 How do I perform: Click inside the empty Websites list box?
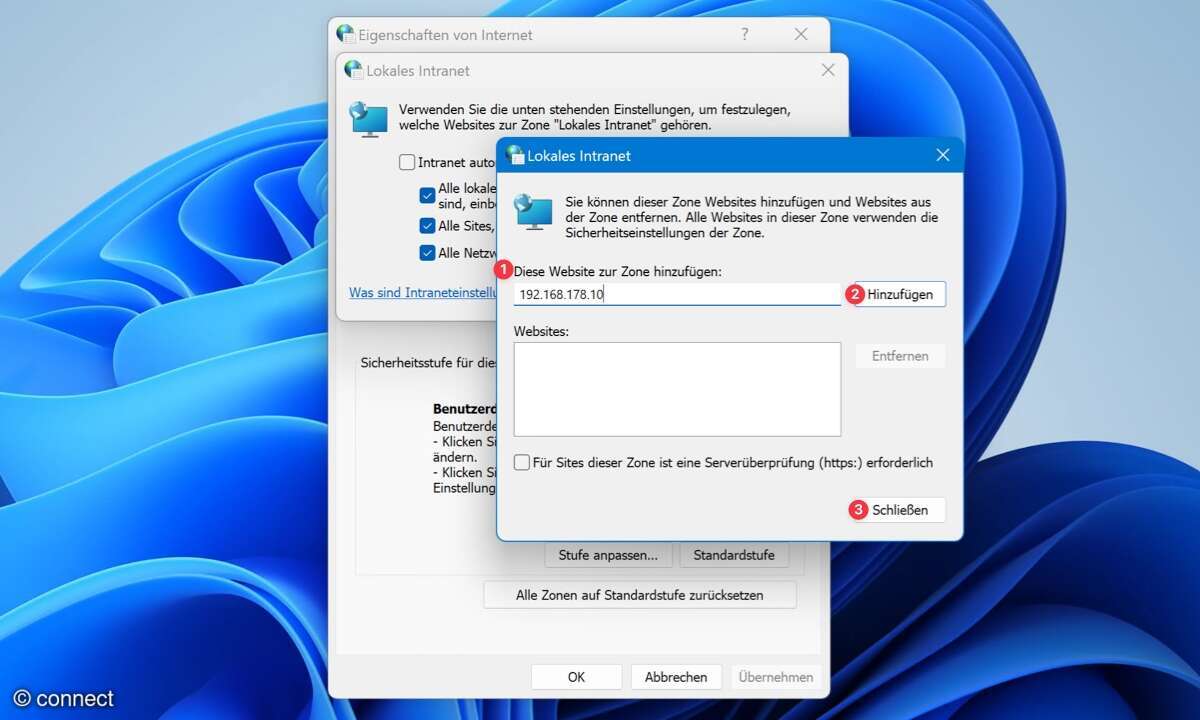[x=677, y=389]
